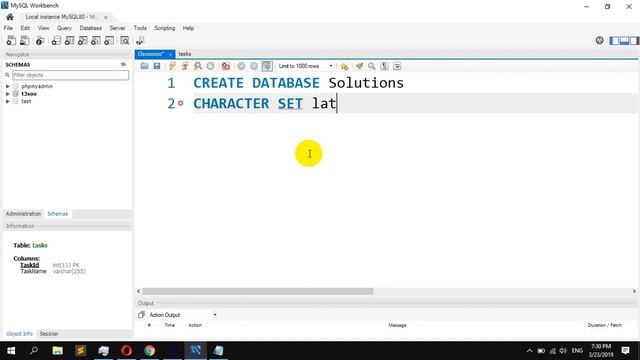Expand the phpmyadmin schema
The width and height of the screenshot is (640, 360).
point(7,86)
